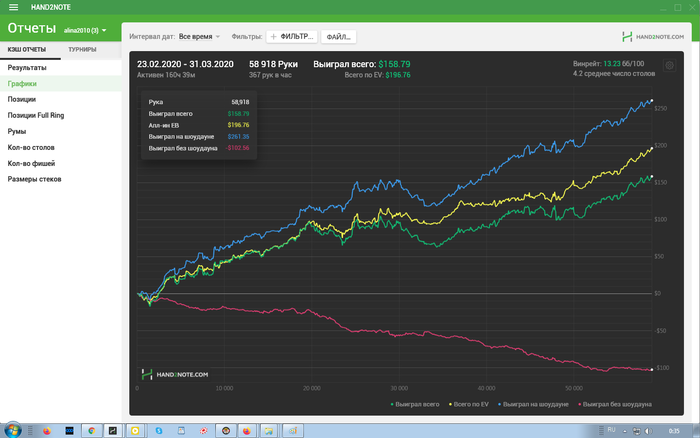Viewport: 700px width, 438px height.
Task: Click the yellow EV line endpoint marker
Action: pos(652,148)
